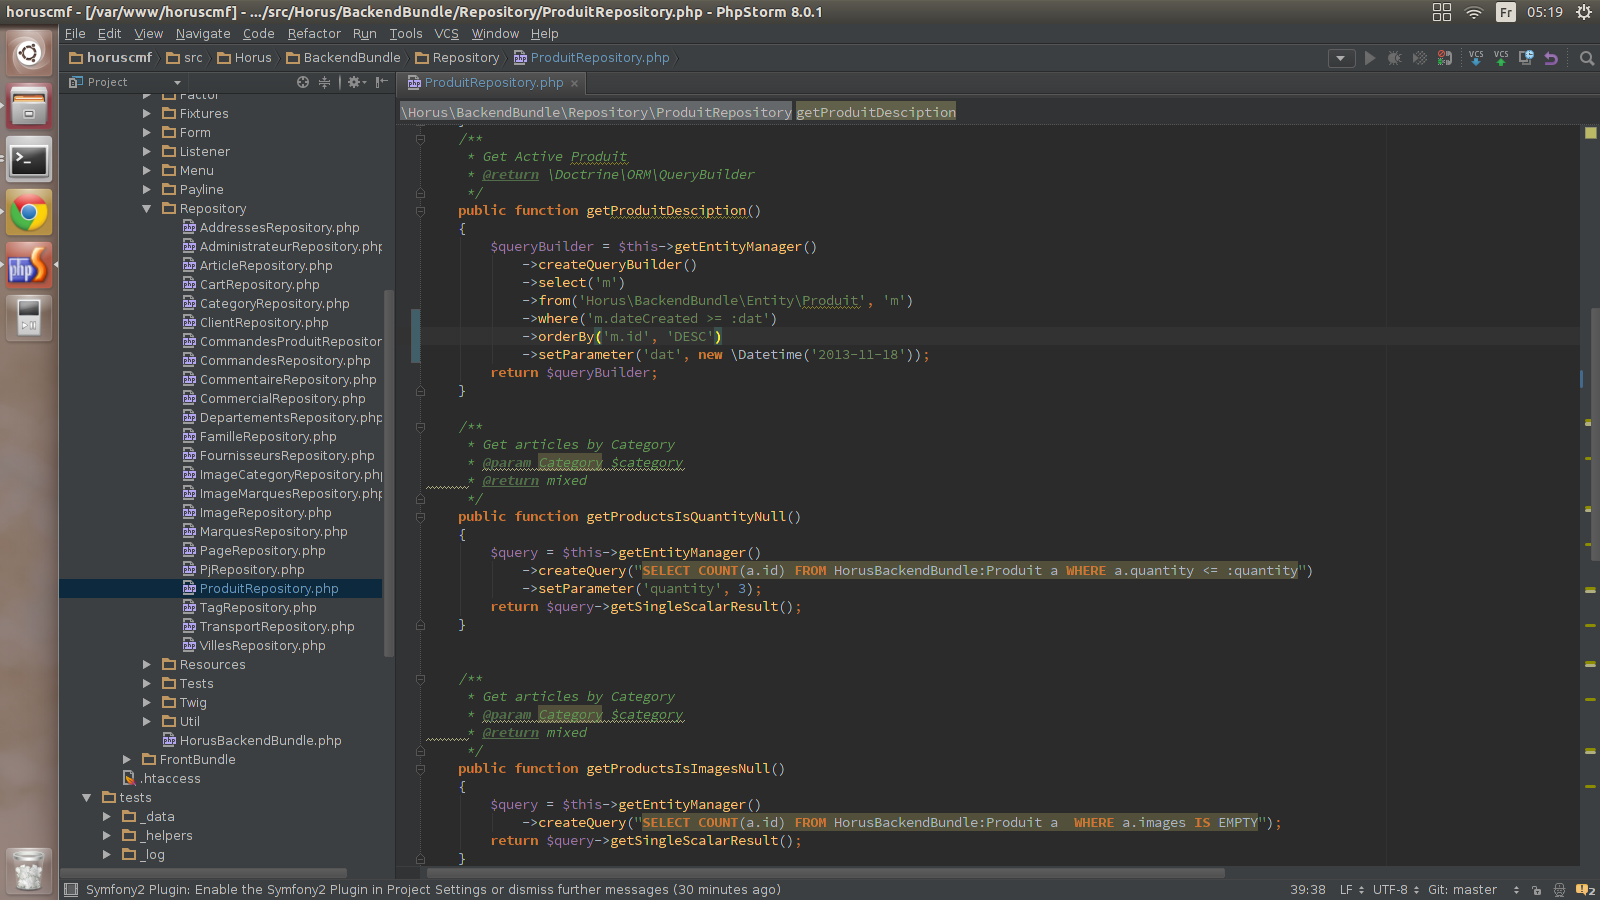1600x900 pixels.
Task: Select the ProduitRepository.php editor tab
Action: tap(493, 83)
